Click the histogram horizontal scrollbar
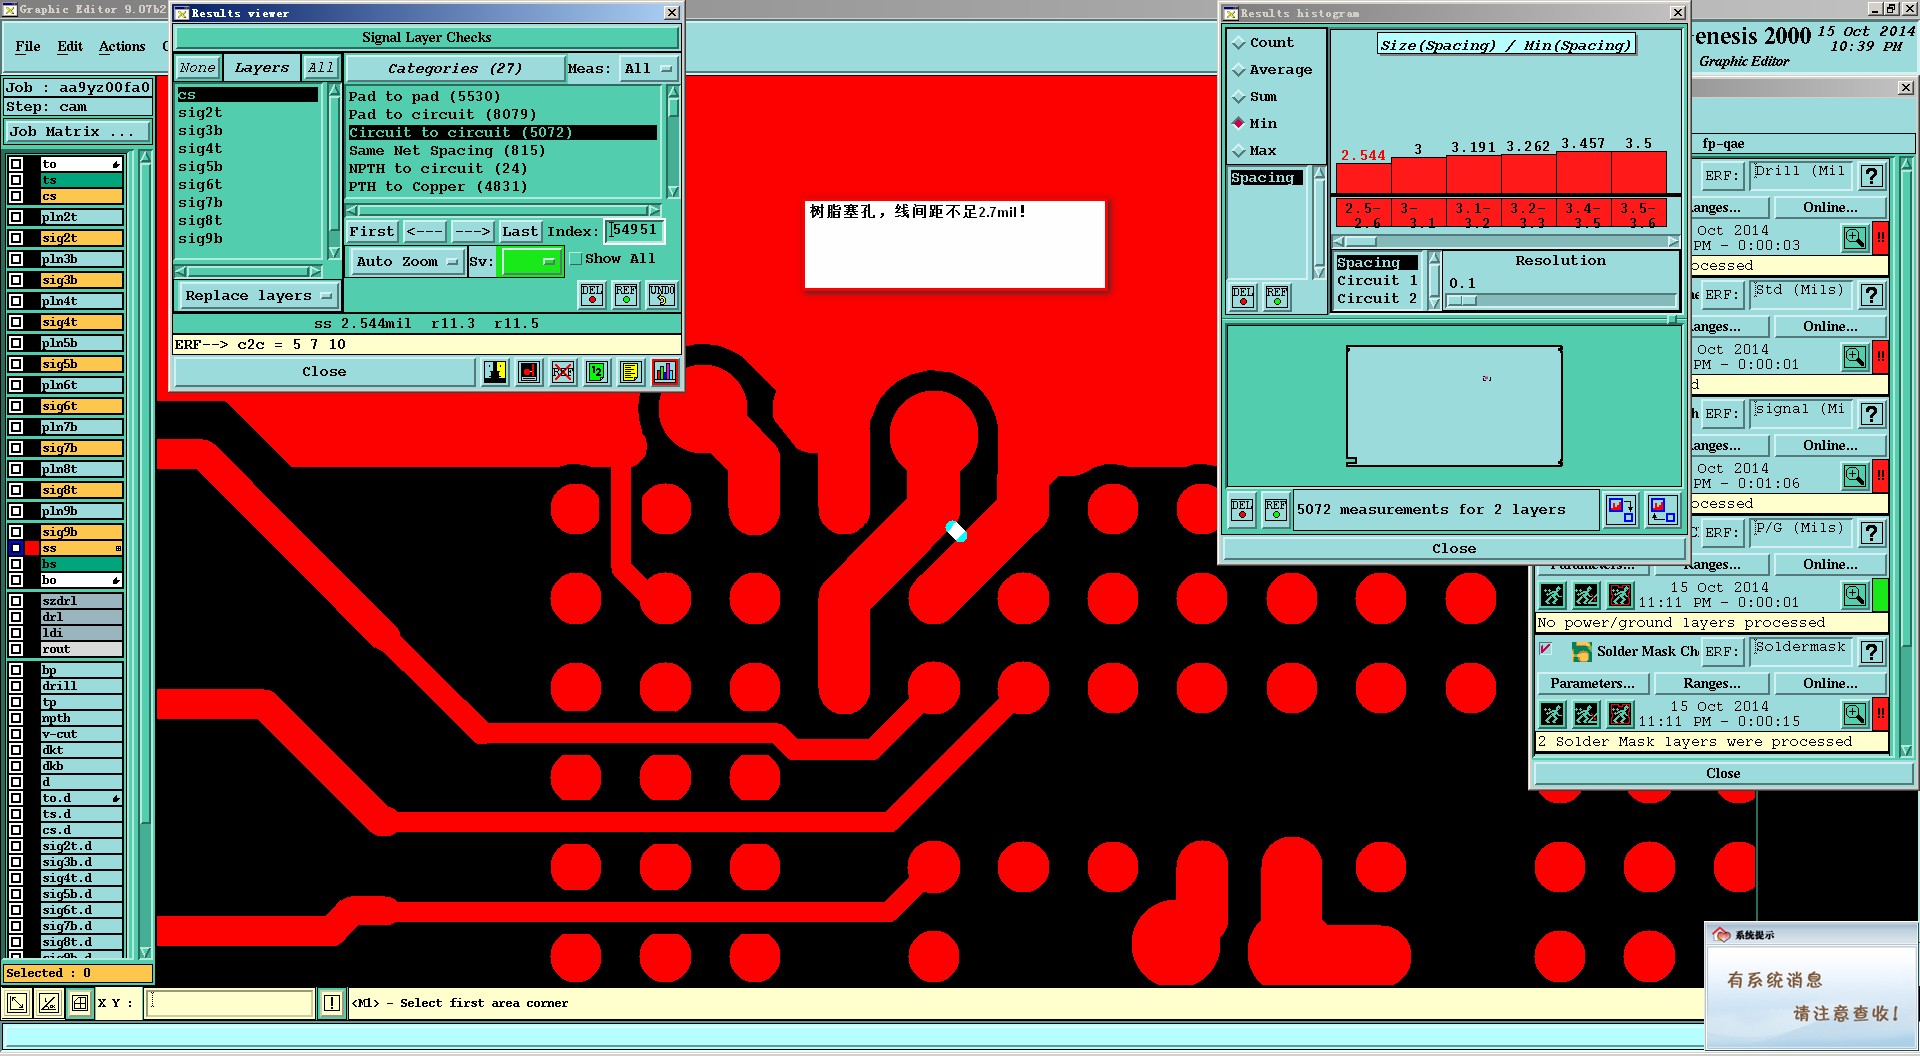Viewport: 1920px width, 1056px height. coord(1506,242)
